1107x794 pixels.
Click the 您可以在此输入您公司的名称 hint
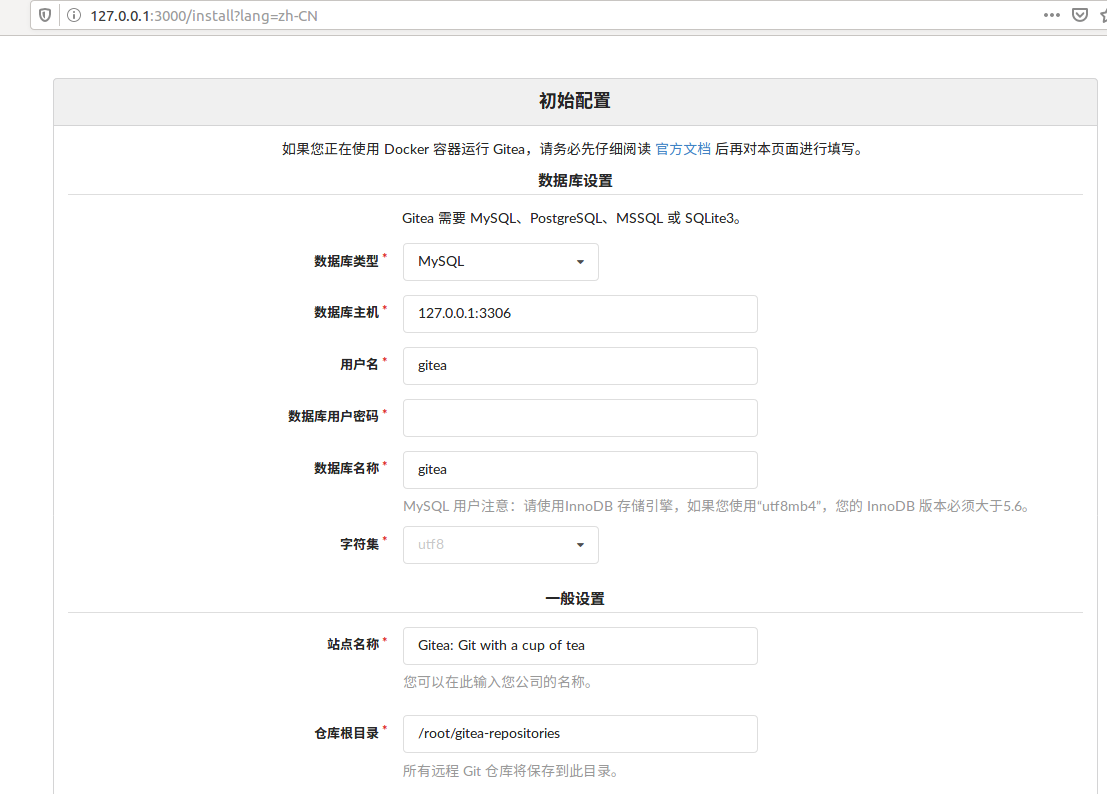coord(498,682)
